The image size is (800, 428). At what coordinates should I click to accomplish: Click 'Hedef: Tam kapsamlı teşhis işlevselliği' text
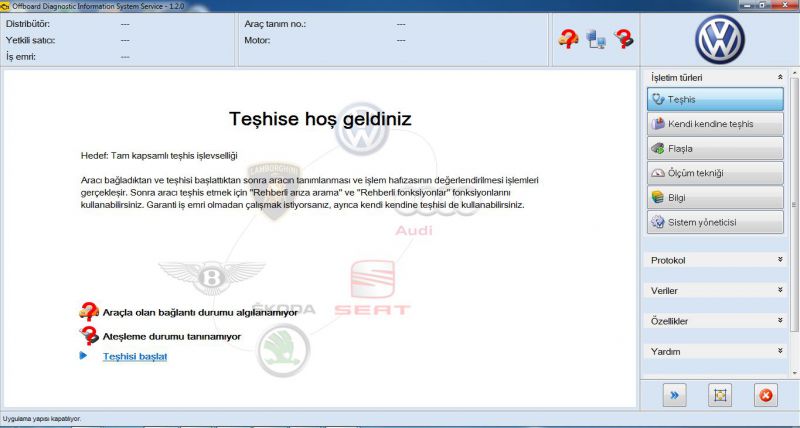[159, 156]
